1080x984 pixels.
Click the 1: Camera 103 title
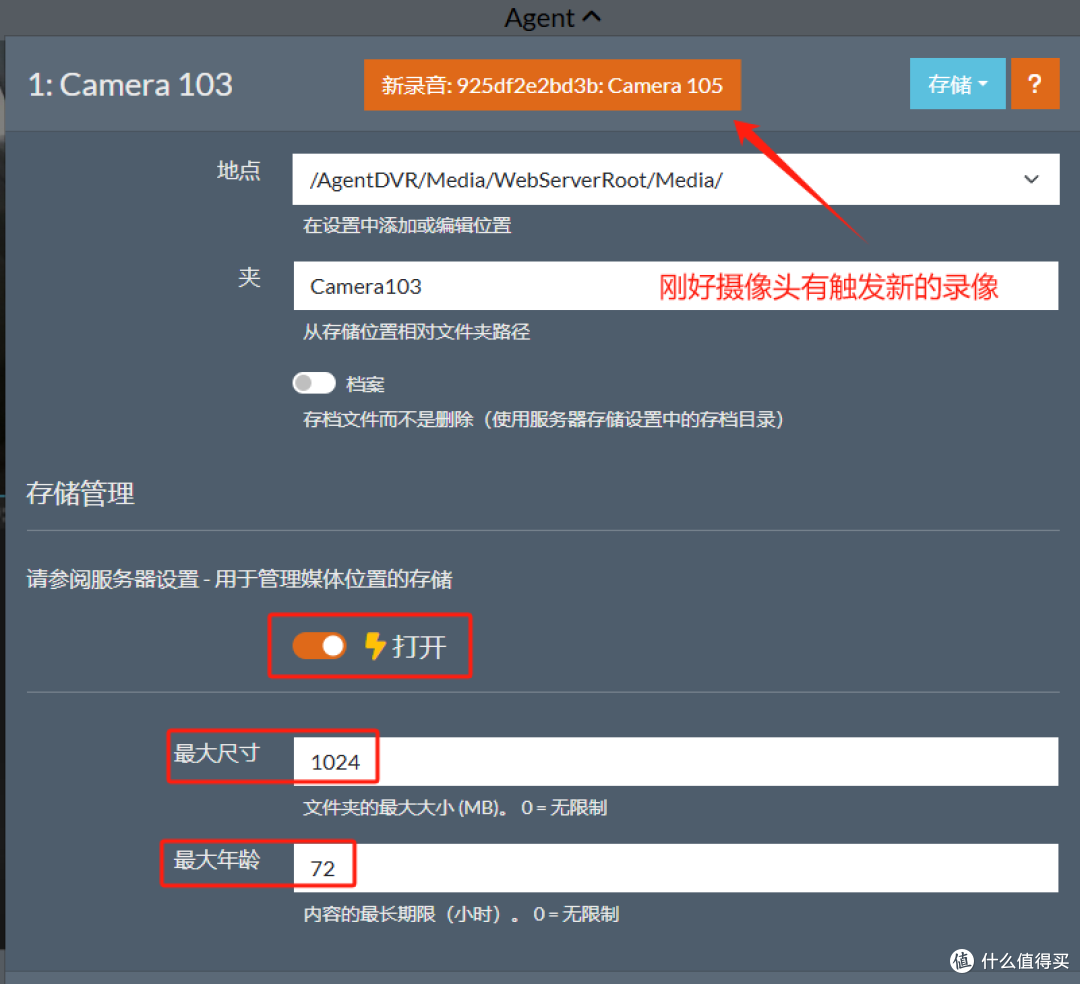pos(130,85)
